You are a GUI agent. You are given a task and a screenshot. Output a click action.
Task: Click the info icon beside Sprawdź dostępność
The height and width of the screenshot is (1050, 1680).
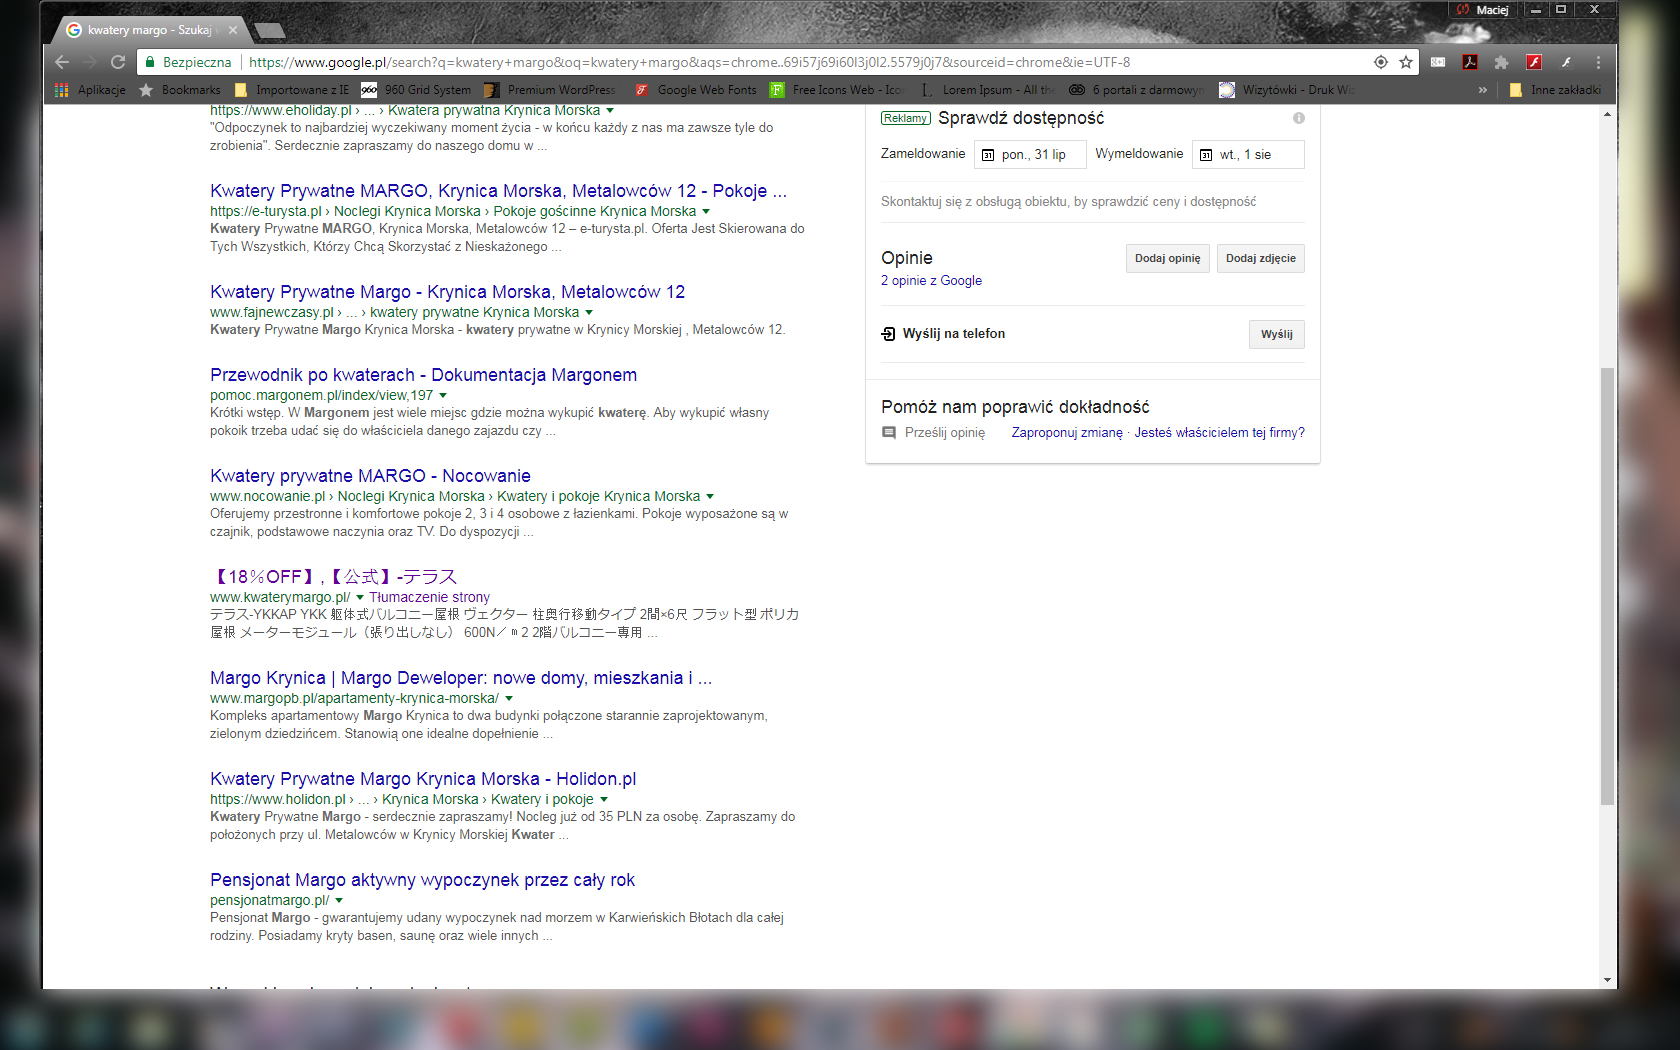coord(1298,118)
